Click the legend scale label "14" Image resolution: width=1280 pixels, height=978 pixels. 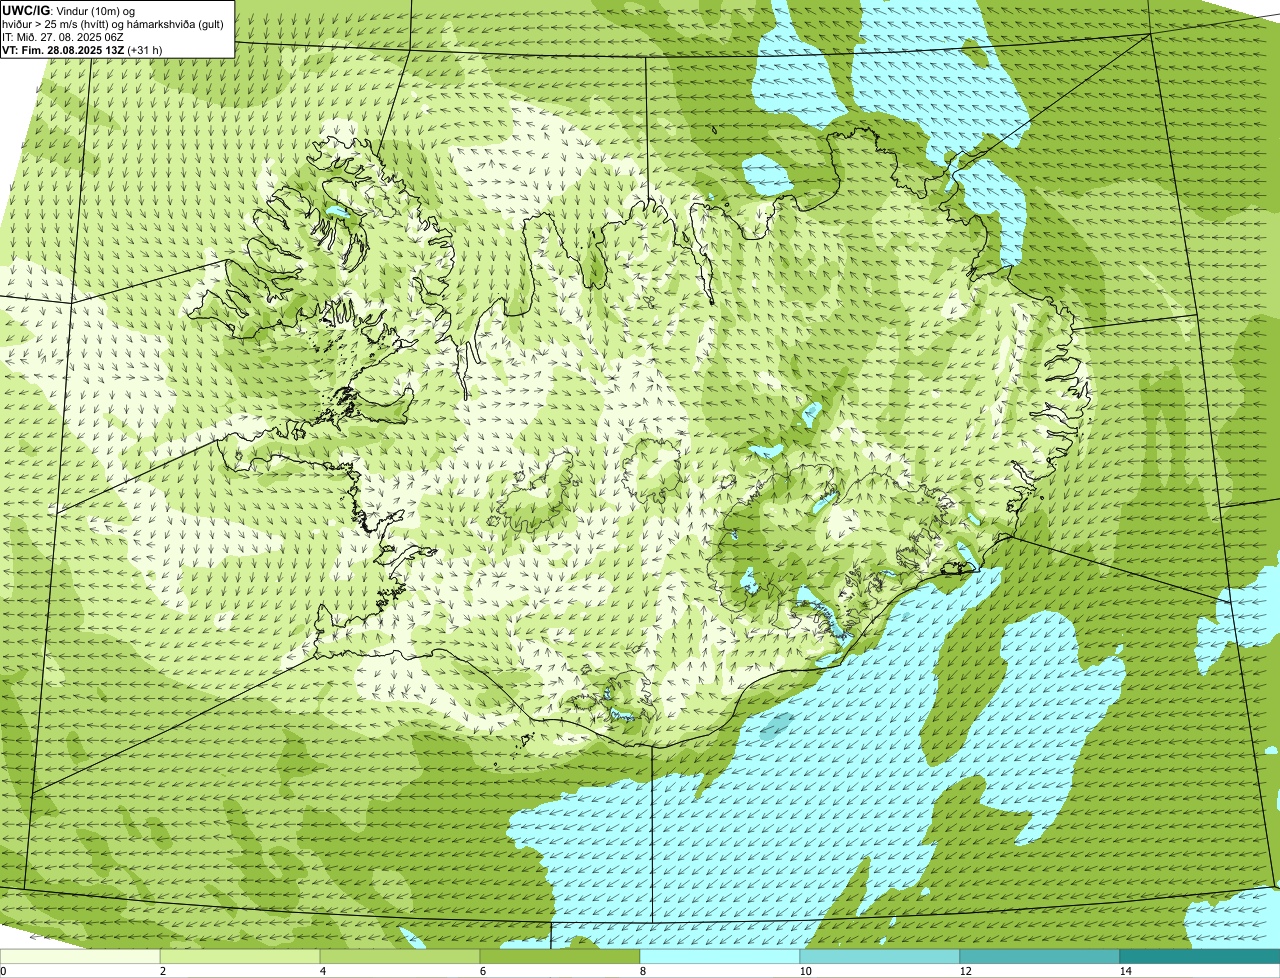1125,971
